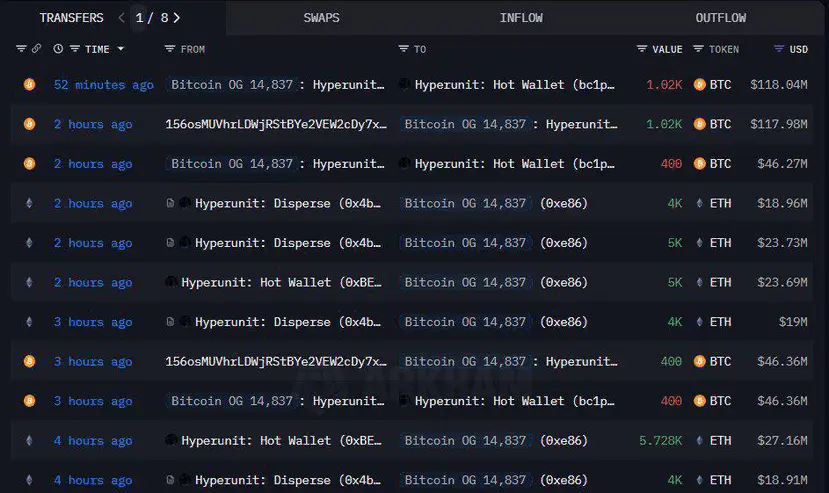The image size is (829, 493).
Task: Open the USD column filter
Action: (x=779, y=49)
